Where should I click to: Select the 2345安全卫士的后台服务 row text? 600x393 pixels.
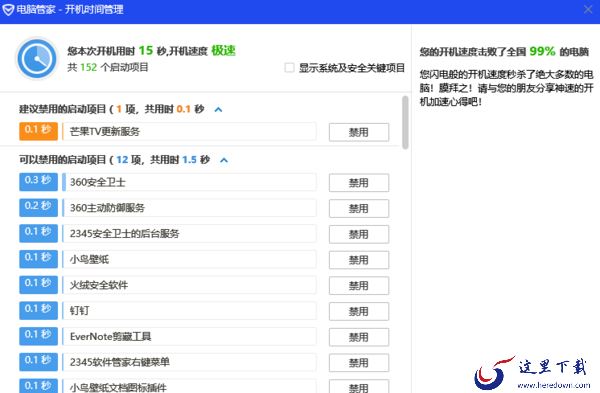coord(124,233)
